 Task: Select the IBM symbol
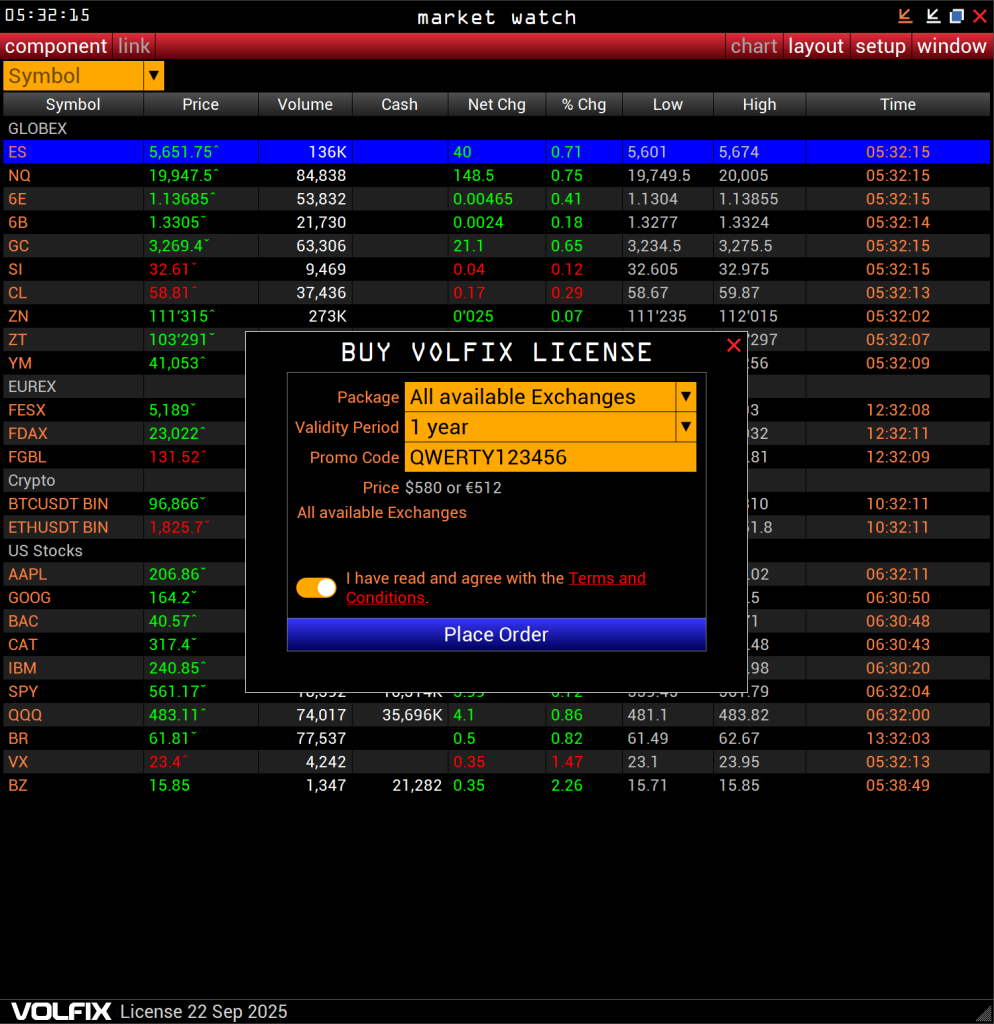click(x=22, y=669)
